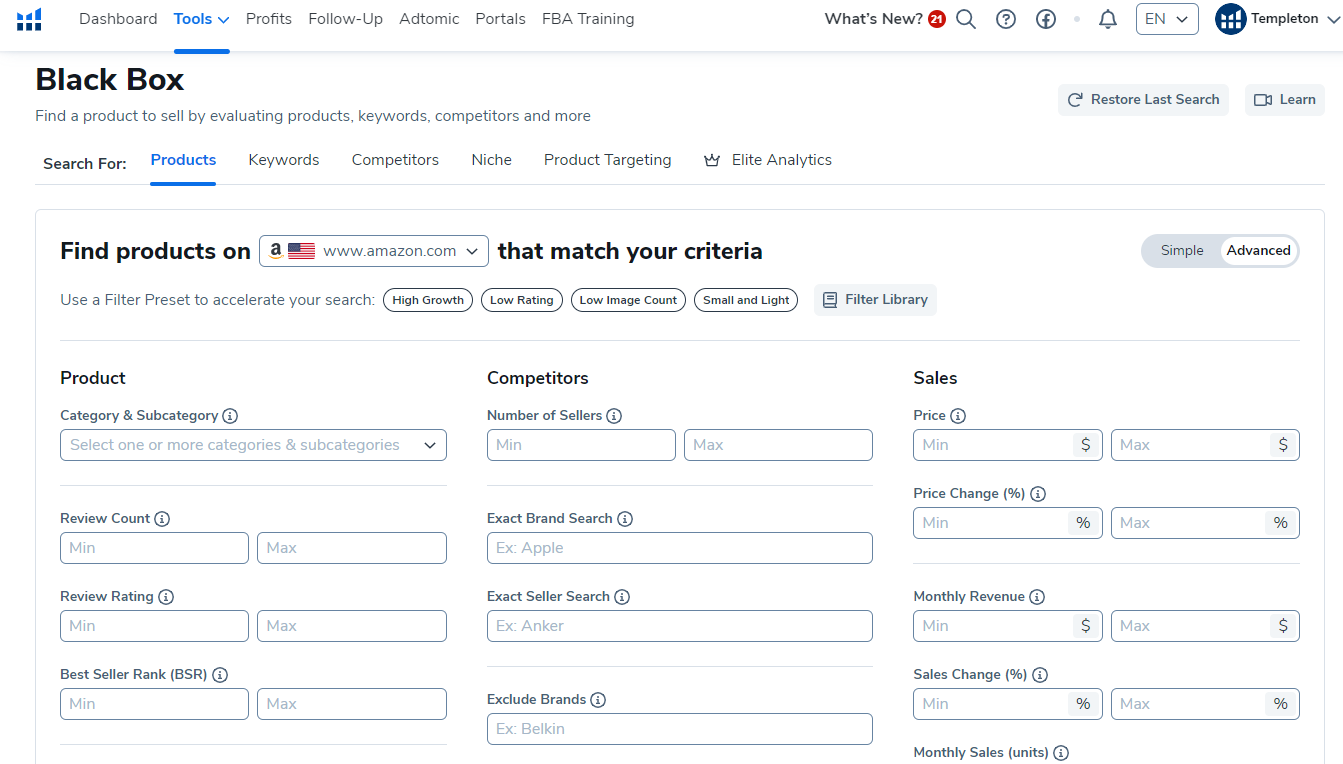The height and width of the screenshot is (764, 1343).
Task: Open the What's New? link
Action: (873, 19)
